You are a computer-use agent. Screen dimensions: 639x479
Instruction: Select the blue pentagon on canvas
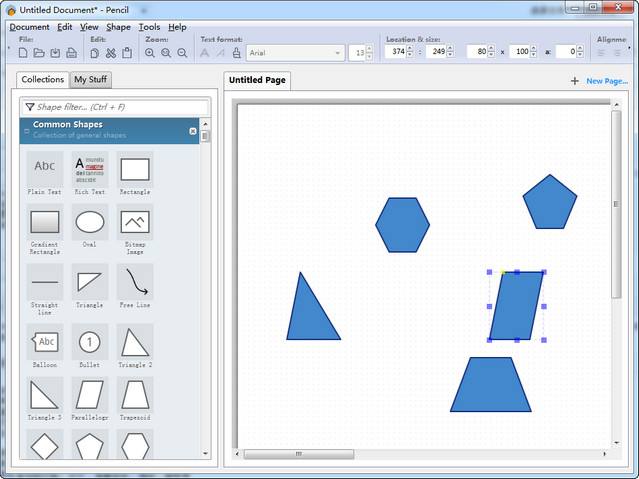[x=550, y=202]
